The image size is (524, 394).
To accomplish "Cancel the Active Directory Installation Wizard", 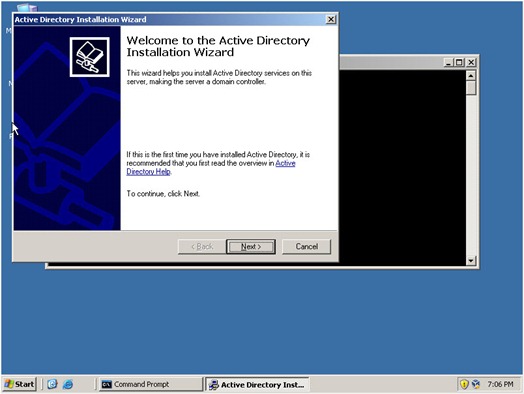I will click(x=306, y=247).
